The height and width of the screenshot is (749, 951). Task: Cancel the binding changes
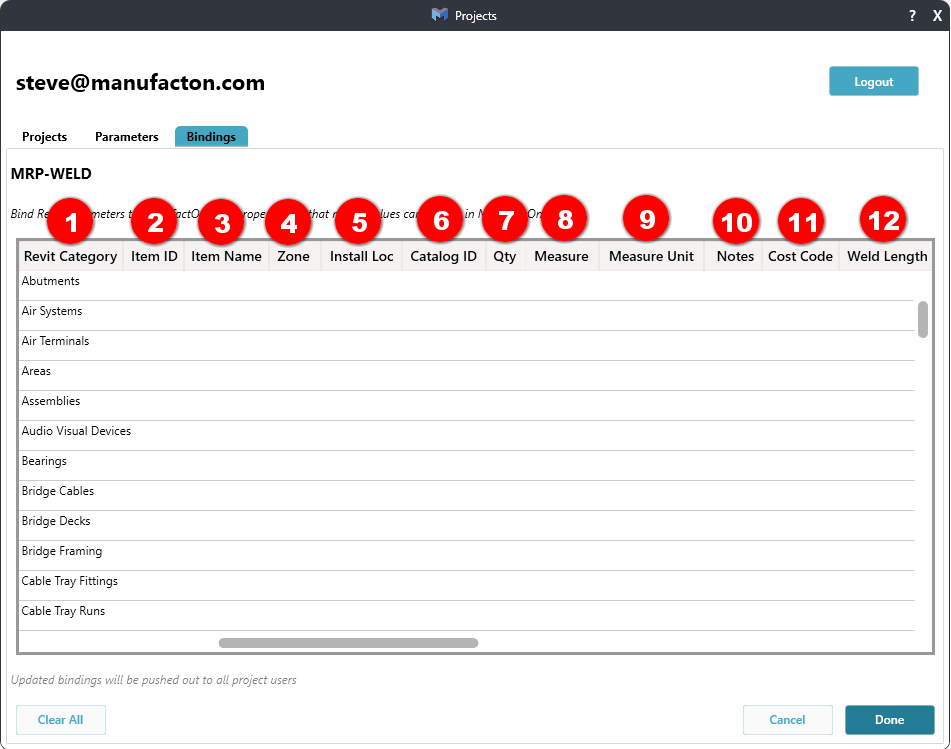pos(787,720)
